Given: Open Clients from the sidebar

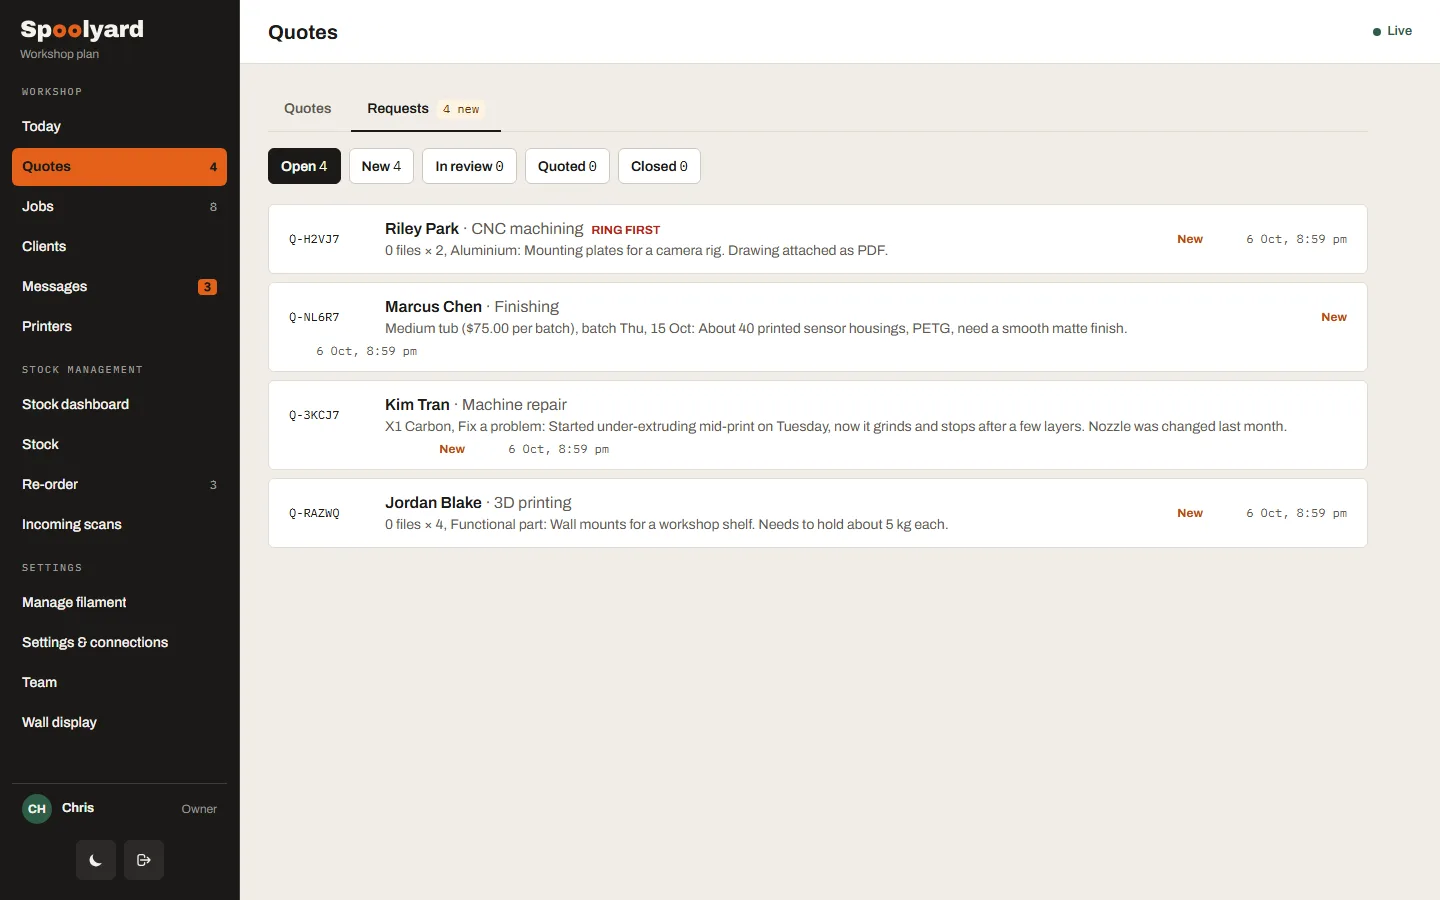Looking at the screenshot, I should click(x=119, y=246).
